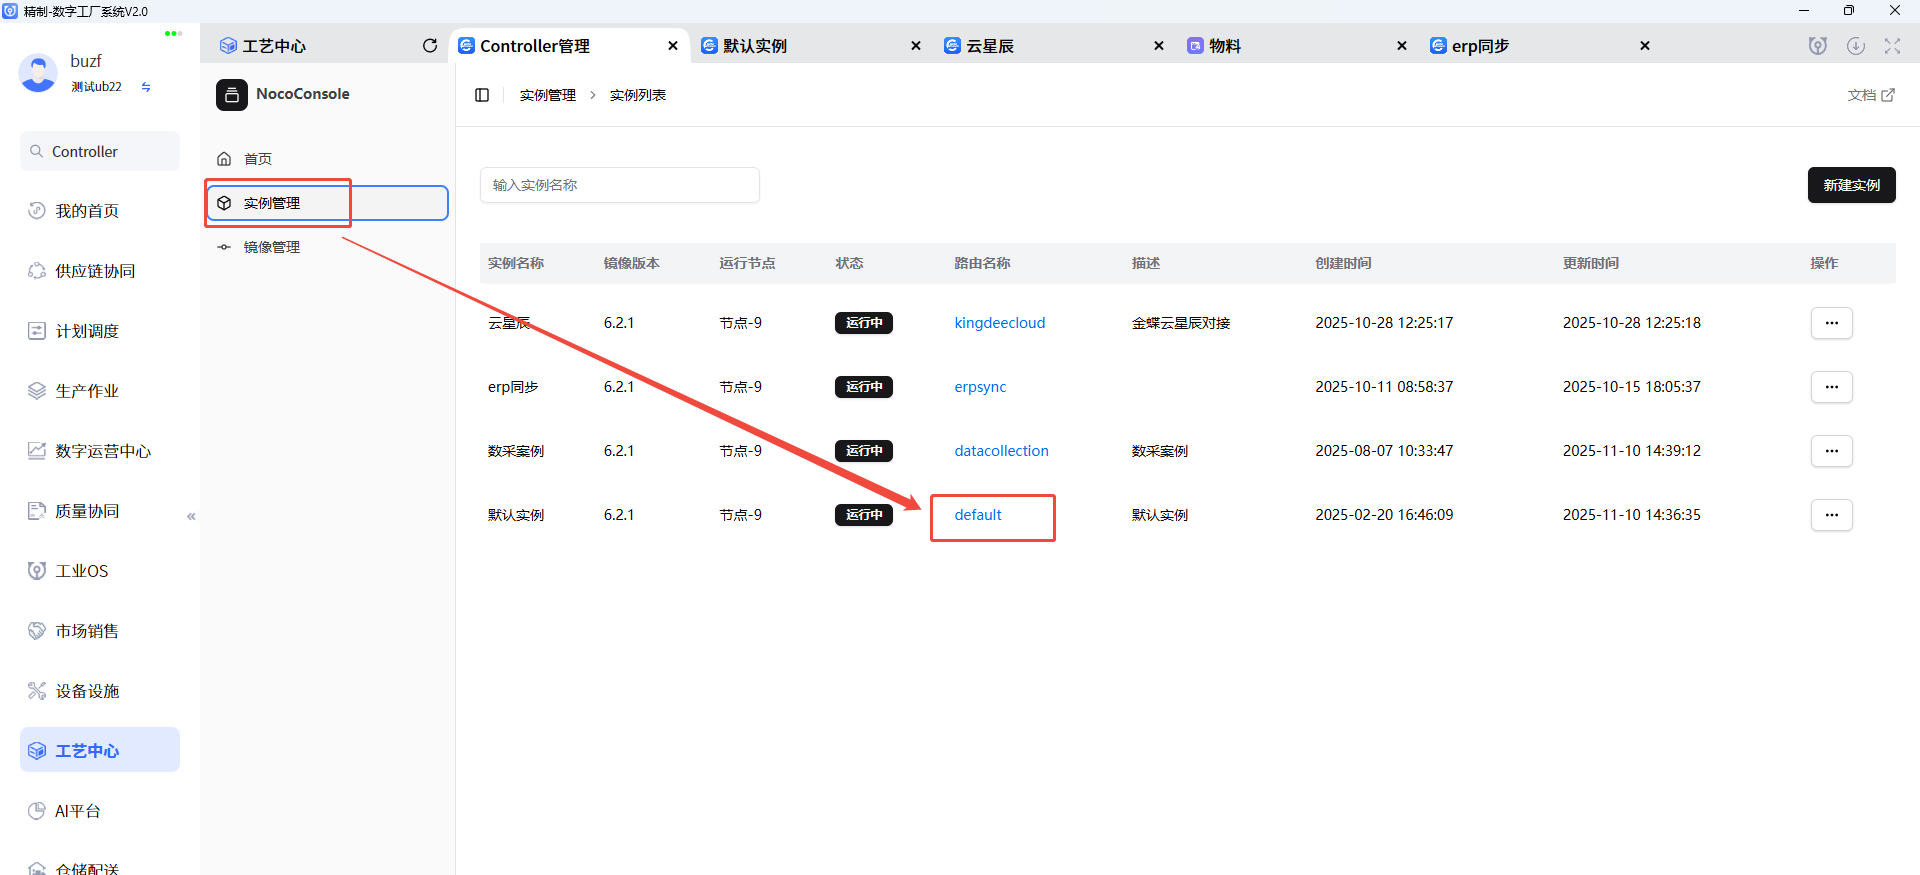Screen dimensions: 1920x875
Task: Close the 默认实例 tab
Action: pyautogui.click(x=916, y=46)
